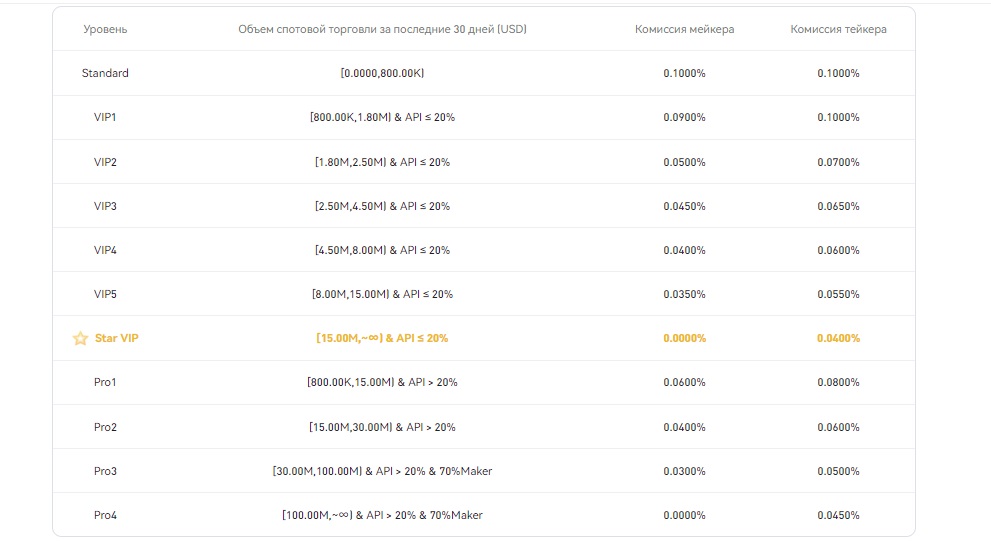Image resolution: width=991 pixels, height=541 pixels.
Task: Select the Star VIP level label
Action: click(117, 339)
